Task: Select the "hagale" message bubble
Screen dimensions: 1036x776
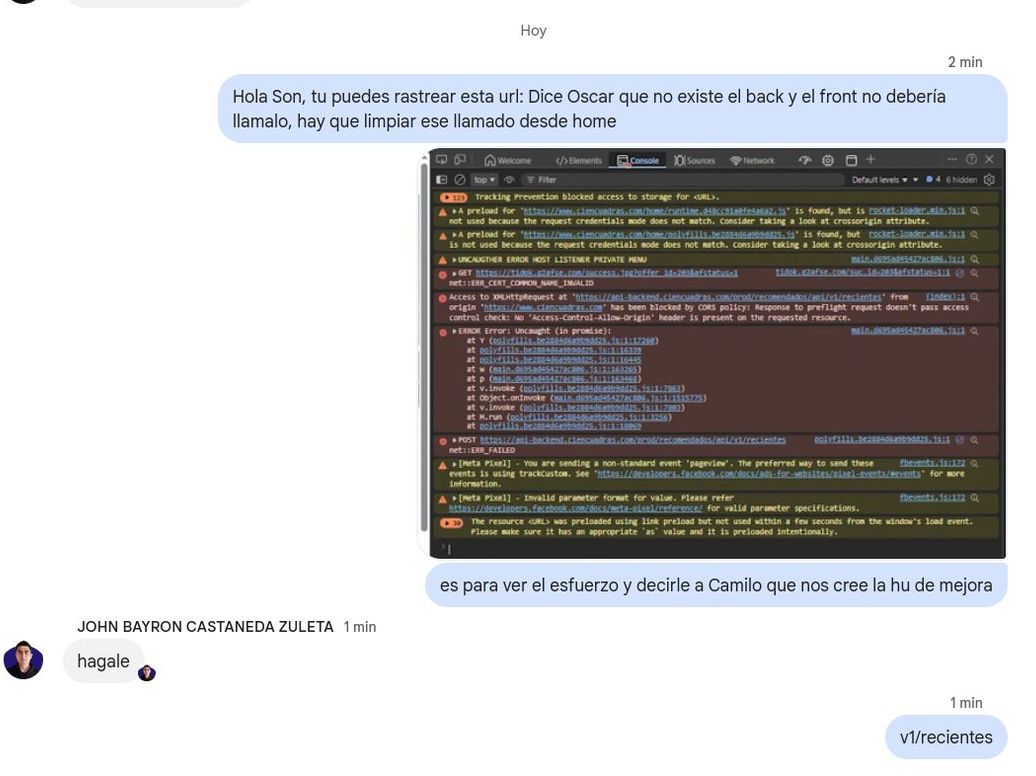Action: (x=104, y=661)
